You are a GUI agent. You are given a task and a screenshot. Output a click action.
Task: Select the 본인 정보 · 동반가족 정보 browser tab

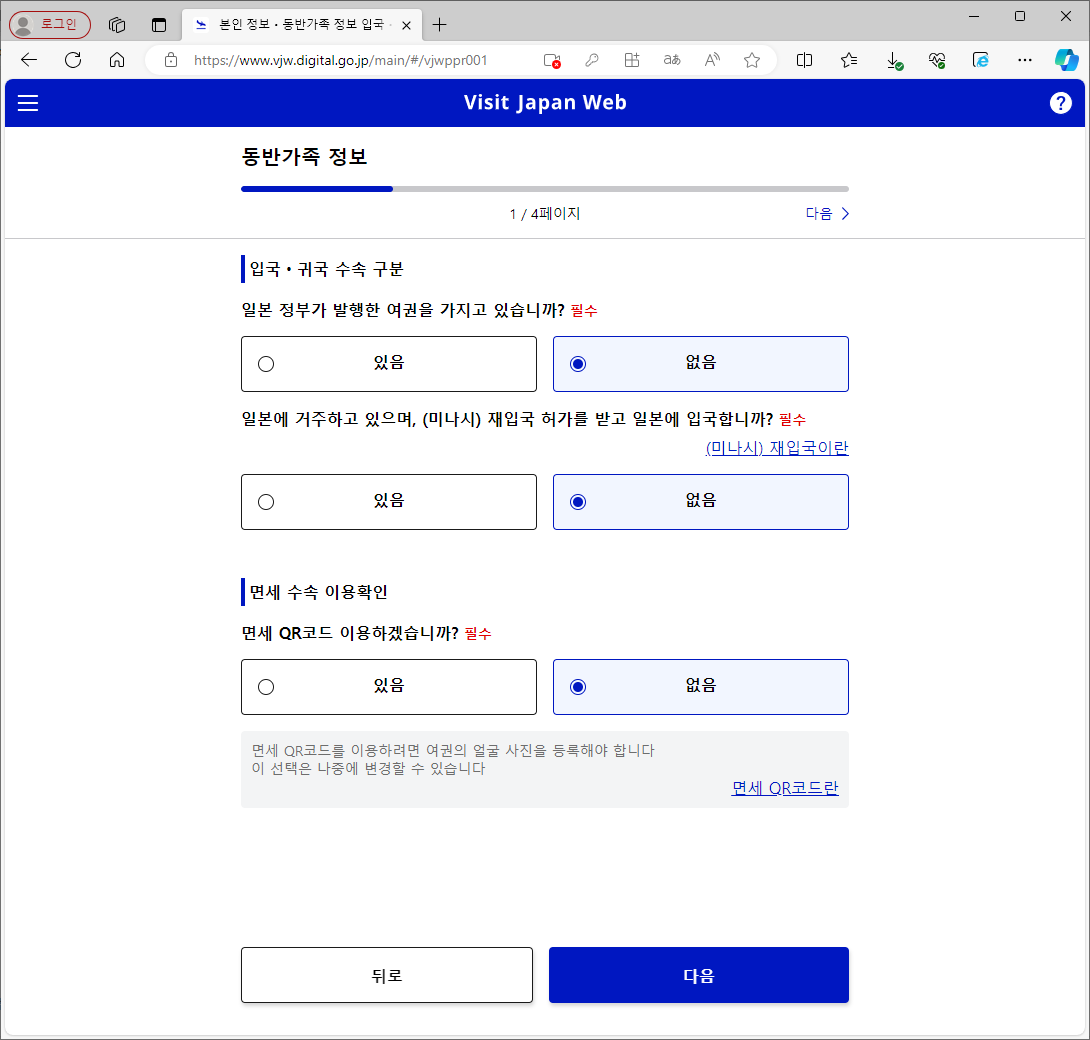[301, 25]
